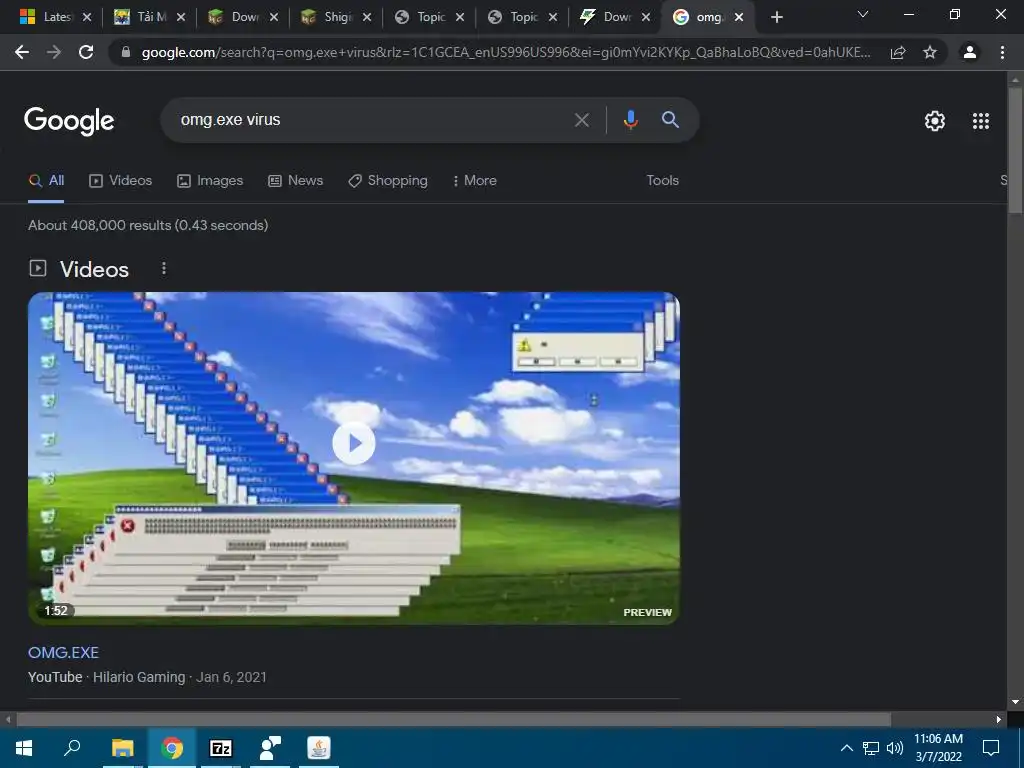The height and width of the screenshot is (768, 1024).
Task: Switch to Images results tab
Action: [x=210, y=181]
